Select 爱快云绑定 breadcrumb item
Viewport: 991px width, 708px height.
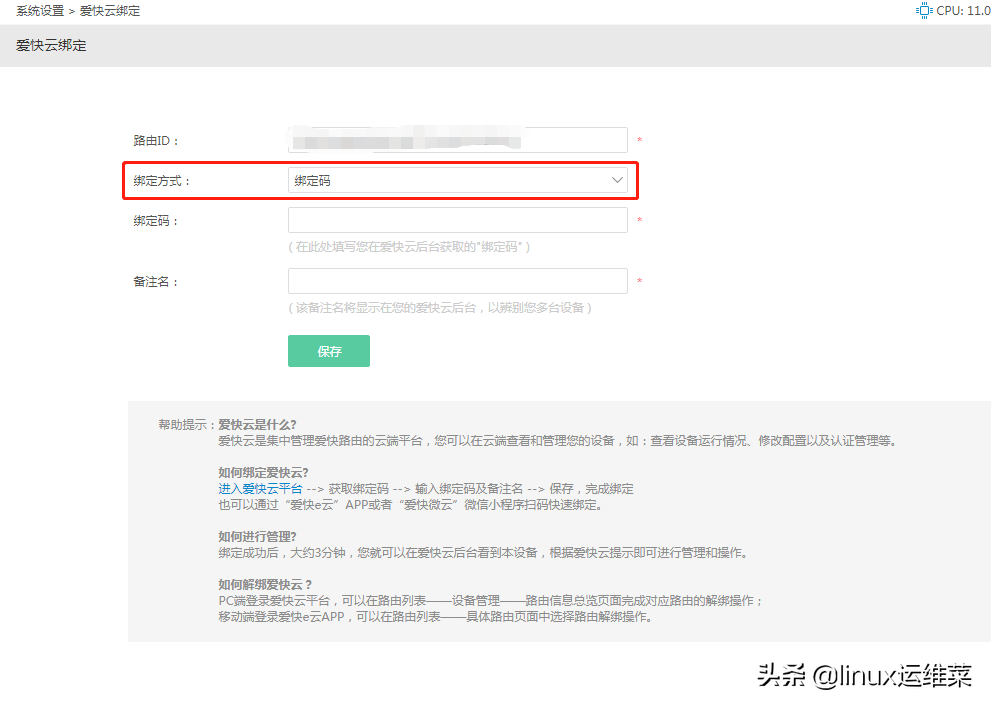point(110,11)
